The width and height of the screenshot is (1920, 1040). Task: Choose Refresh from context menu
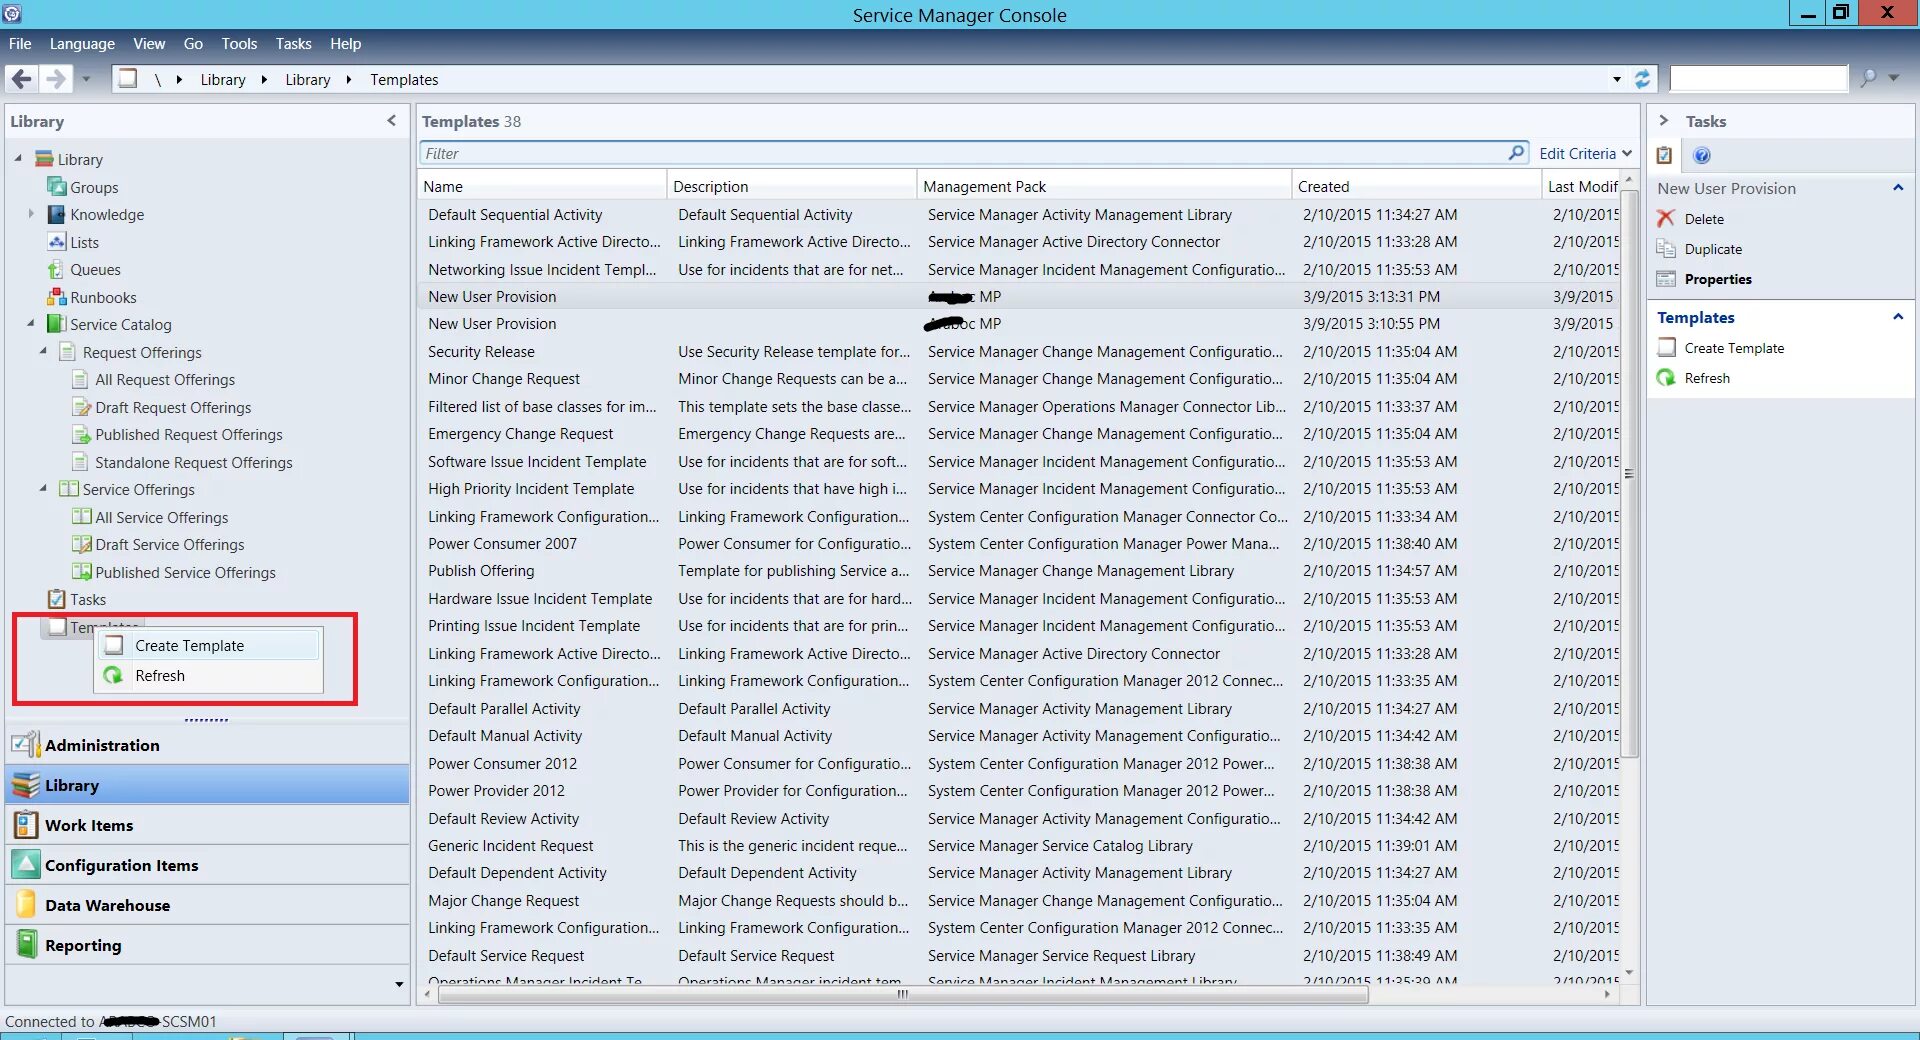click(x=208, y=676)
